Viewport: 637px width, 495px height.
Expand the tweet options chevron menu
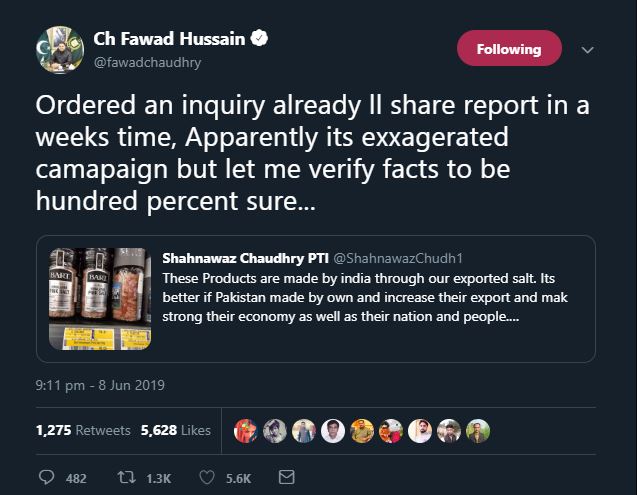pyautogui.click(x=587, y=49)
